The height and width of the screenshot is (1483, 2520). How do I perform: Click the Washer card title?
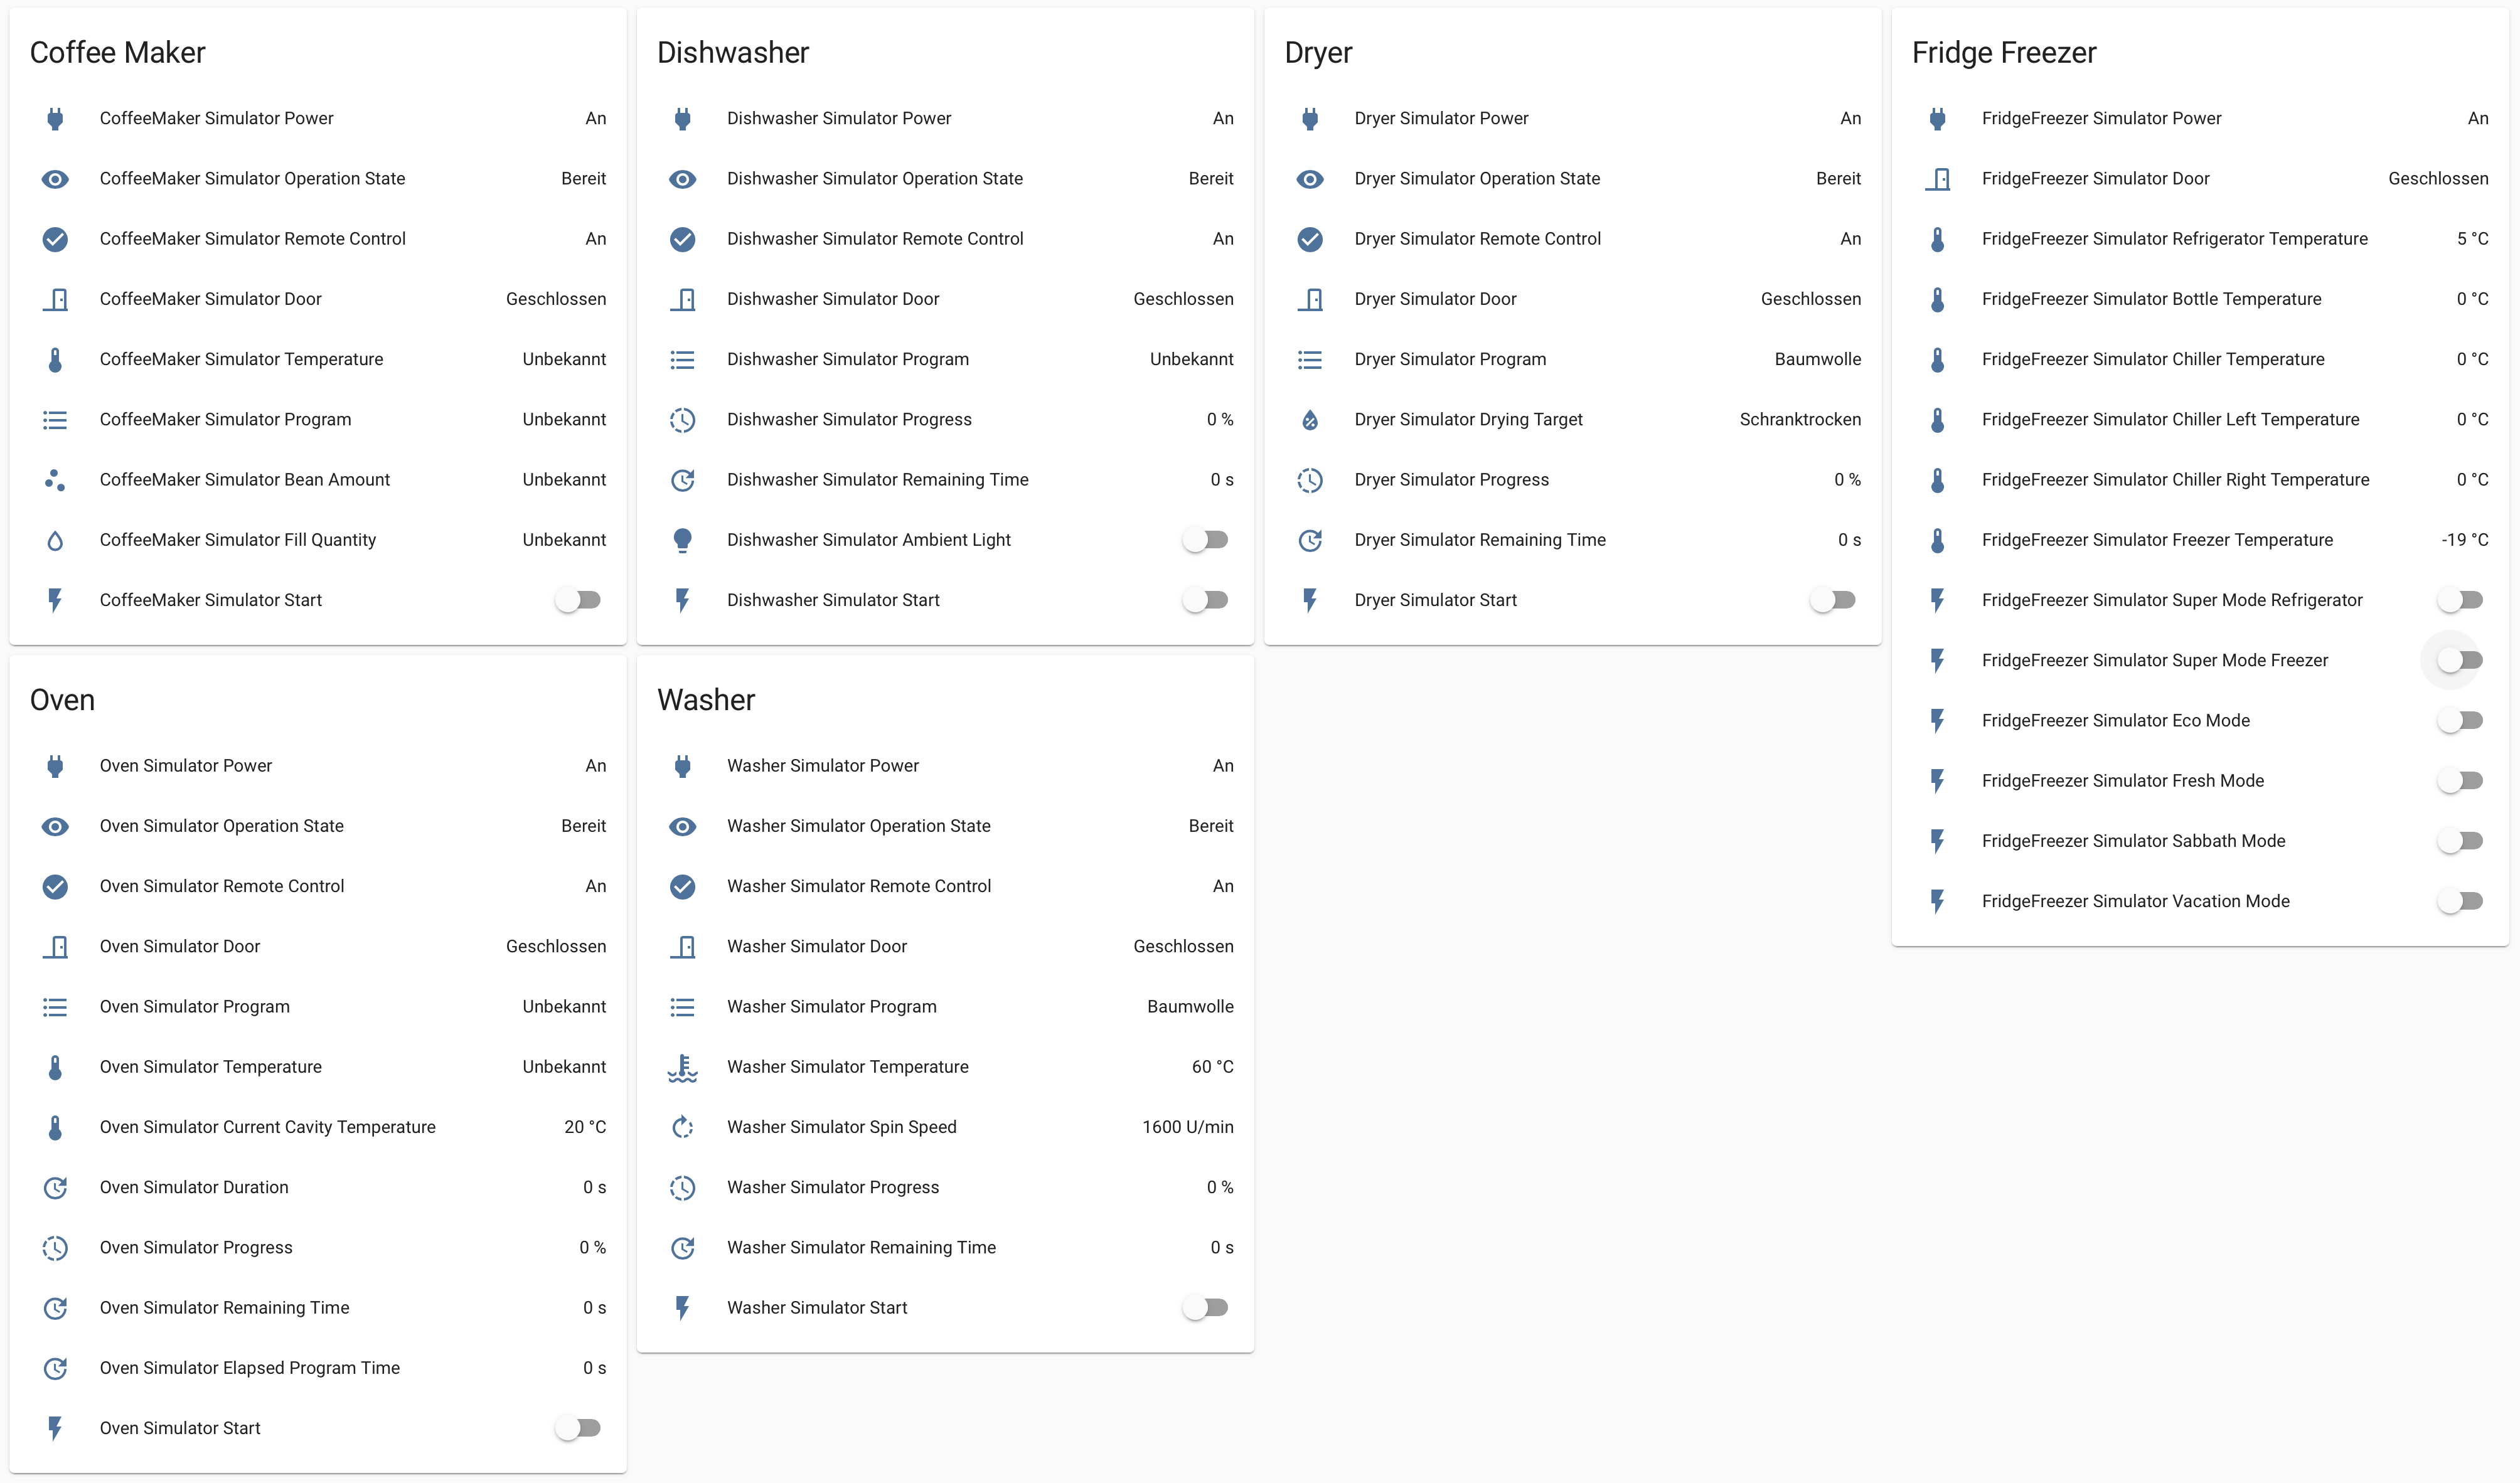[706, 700]
